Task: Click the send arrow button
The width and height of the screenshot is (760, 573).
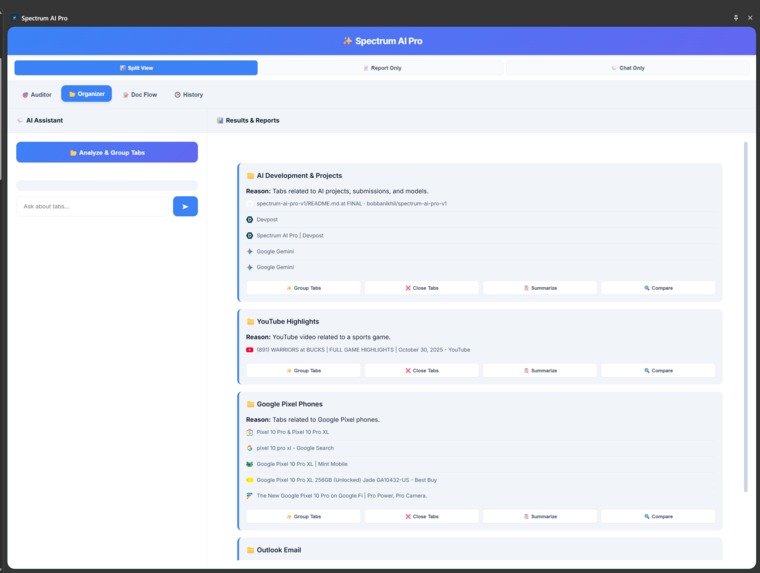Action: 185,206
